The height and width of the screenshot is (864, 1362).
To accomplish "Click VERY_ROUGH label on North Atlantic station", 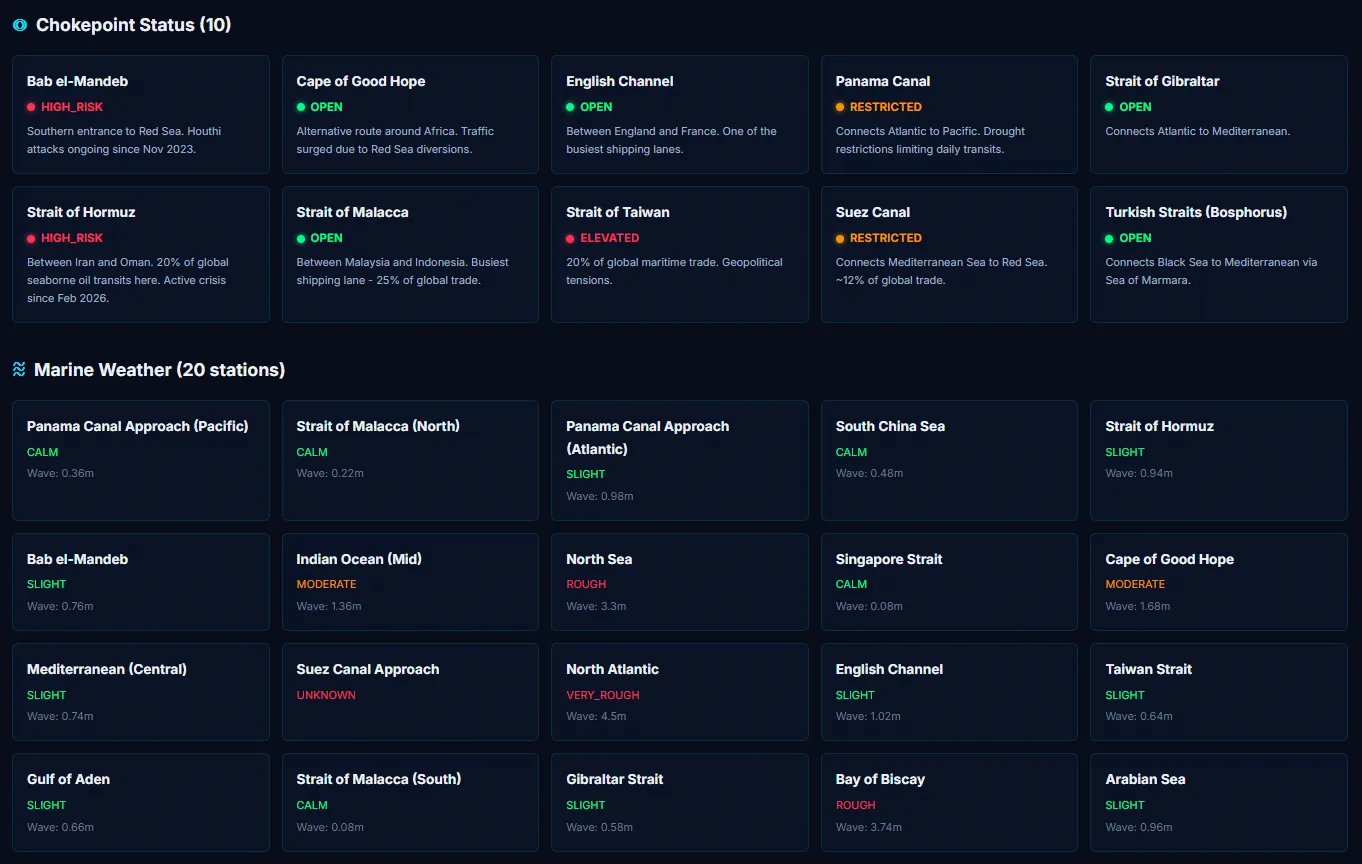I will tap(603, 695).
